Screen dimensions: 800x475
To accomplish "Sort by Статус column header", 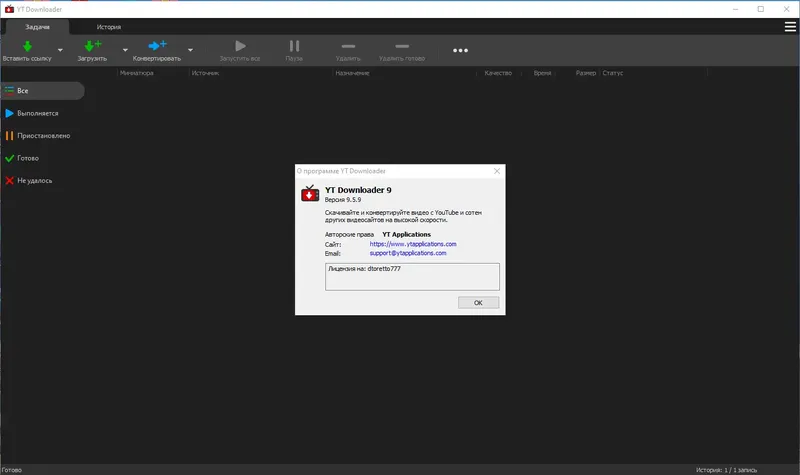I will tap(613, 73).
